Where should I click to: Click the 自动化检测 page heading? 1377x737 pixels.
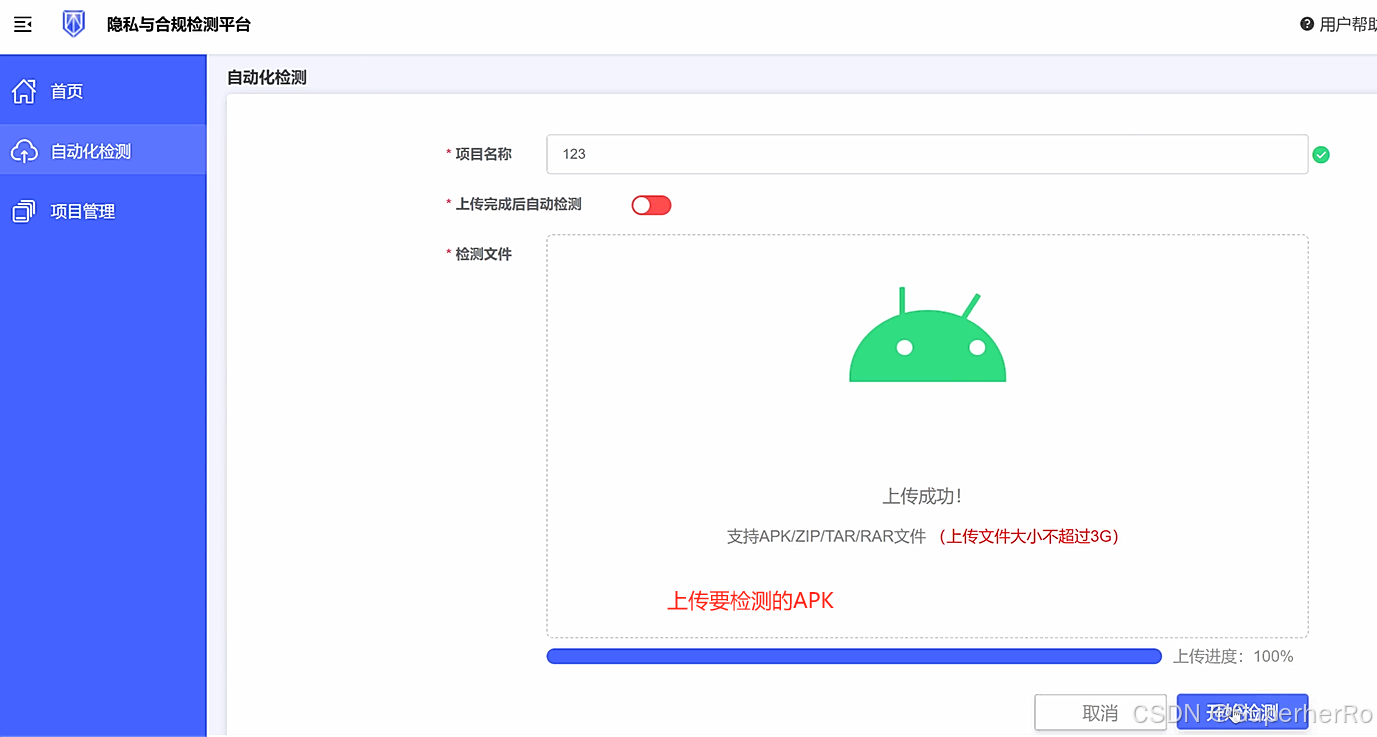pyautogui.click(x=267, y=77)
